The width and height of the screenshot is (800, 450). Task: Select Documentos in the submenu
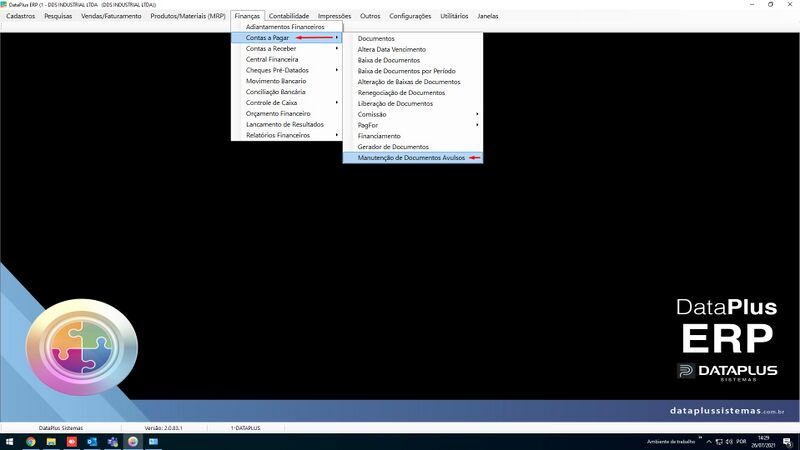(413, 38)
